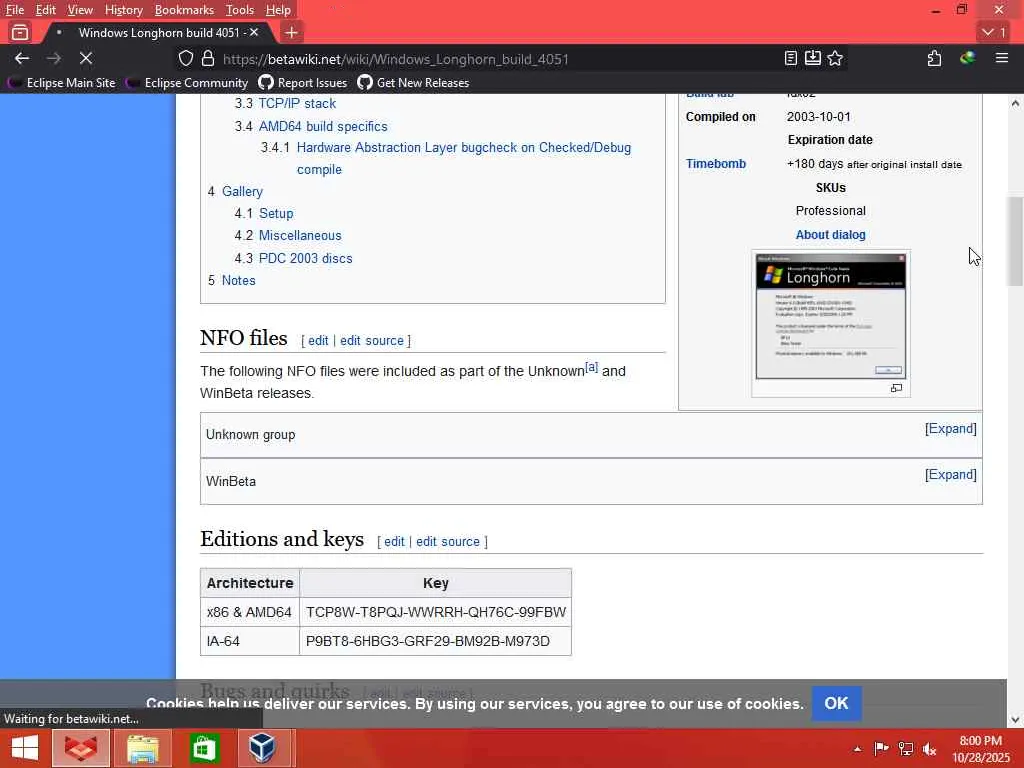The width and height of the screenshot is (1024, 768).
Task: Bookmark this page with the star
Action: point(835,59)
